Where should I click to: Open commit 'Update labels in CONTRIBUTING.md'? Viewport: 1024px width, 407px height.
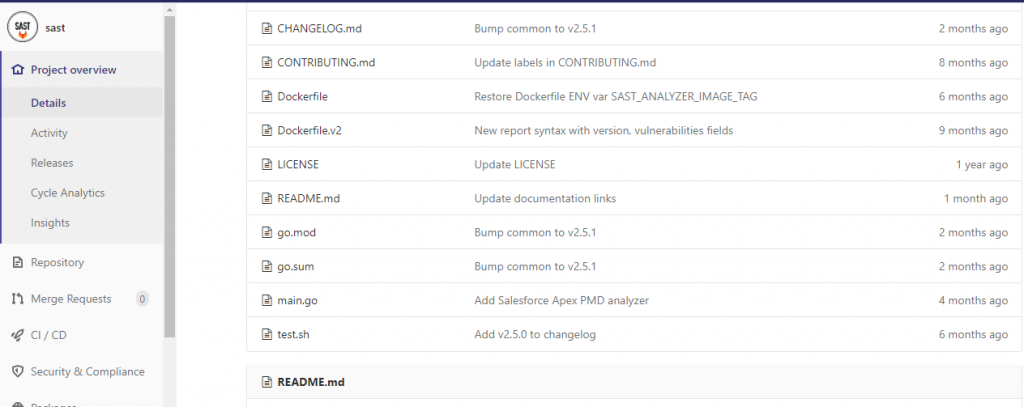tap(565, 63)
